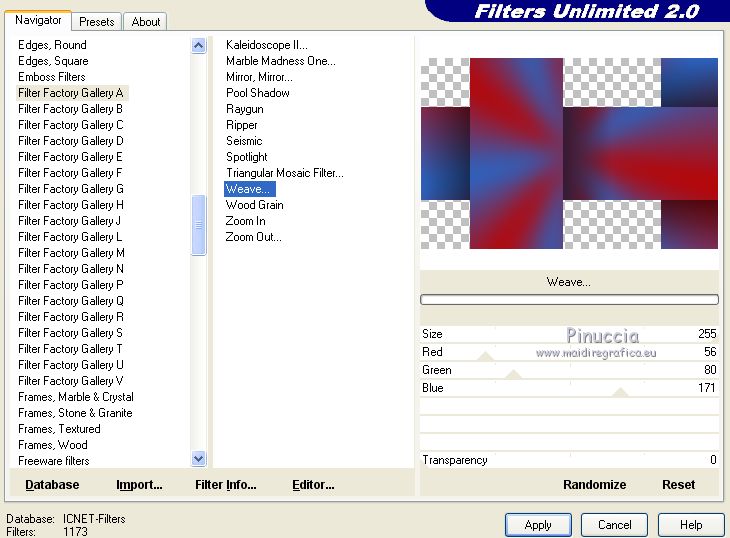Viewport: 730px width, 538px height.
Task: Select Filter Factory Gallery V category
Action: tap(71, 381)
